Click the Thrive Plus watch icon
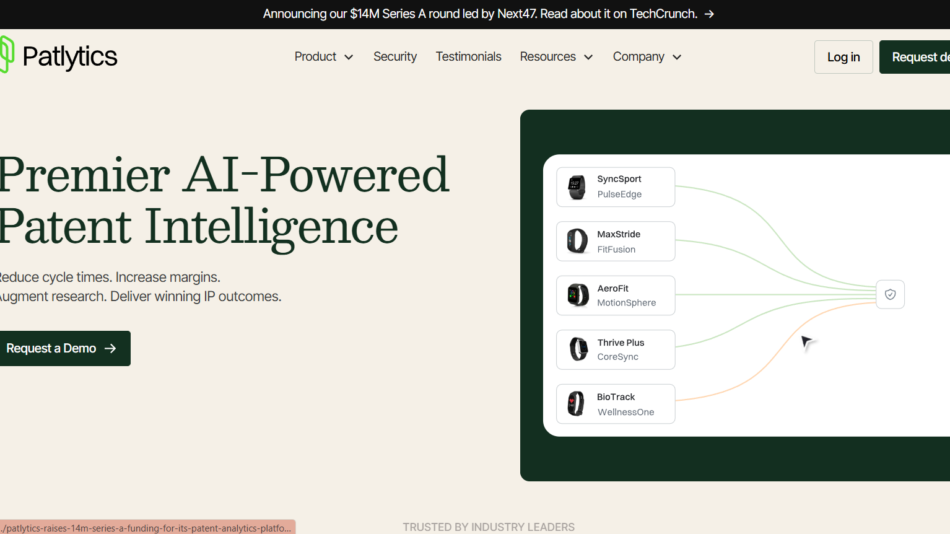 coord(578,349)
